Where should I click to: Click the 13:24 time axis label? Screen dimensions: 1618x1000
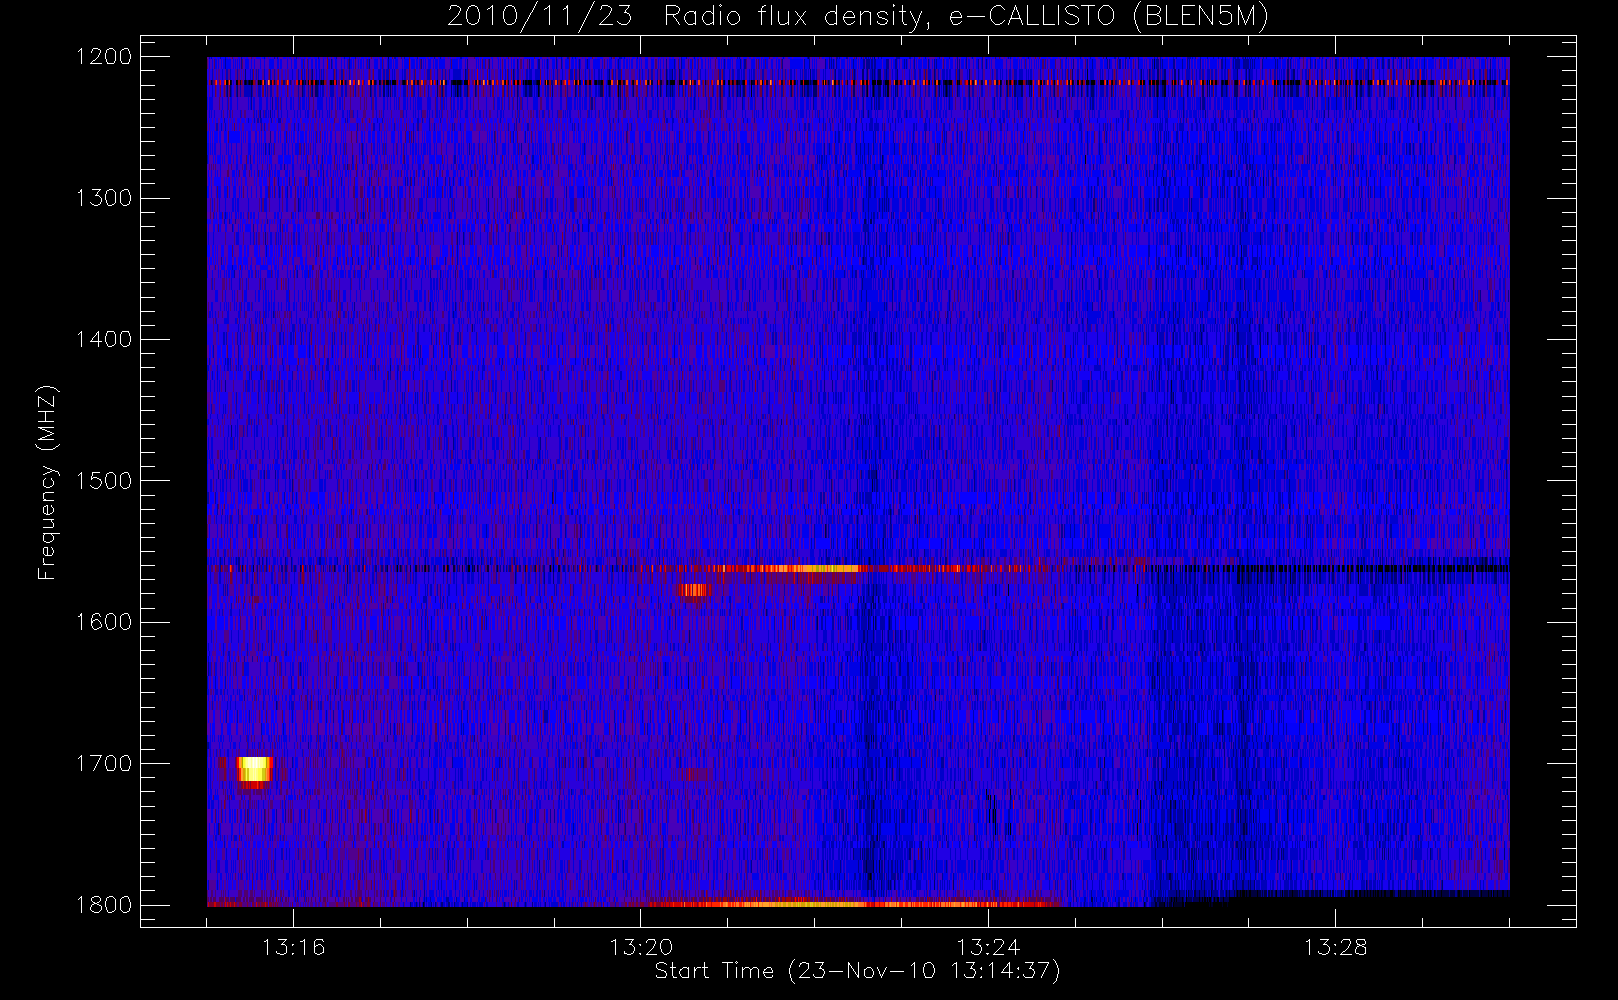(x=988, y=947)
